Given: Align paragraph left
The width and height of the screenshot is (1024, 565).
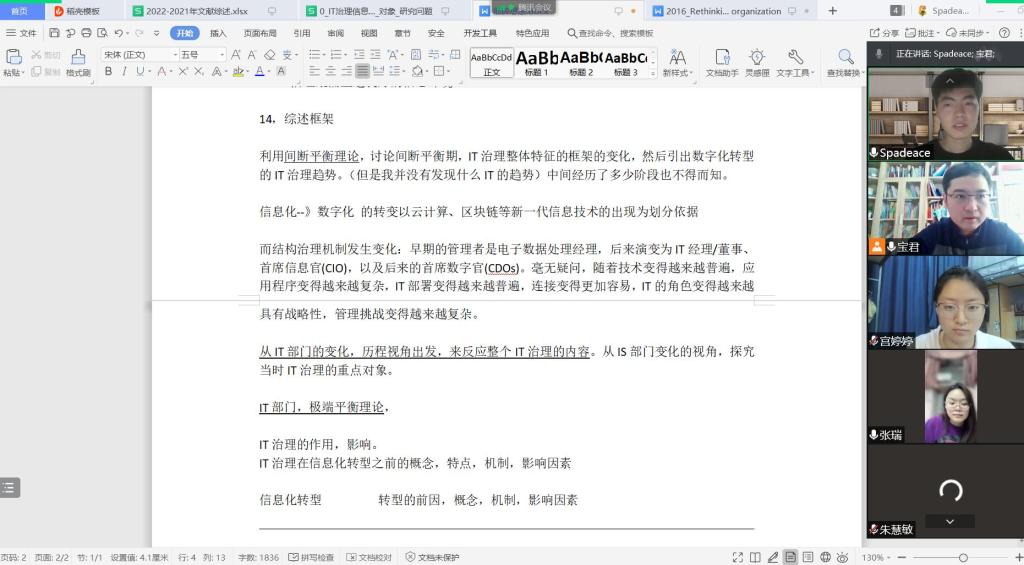Looking at the screenshot, I should pos(315,71).
